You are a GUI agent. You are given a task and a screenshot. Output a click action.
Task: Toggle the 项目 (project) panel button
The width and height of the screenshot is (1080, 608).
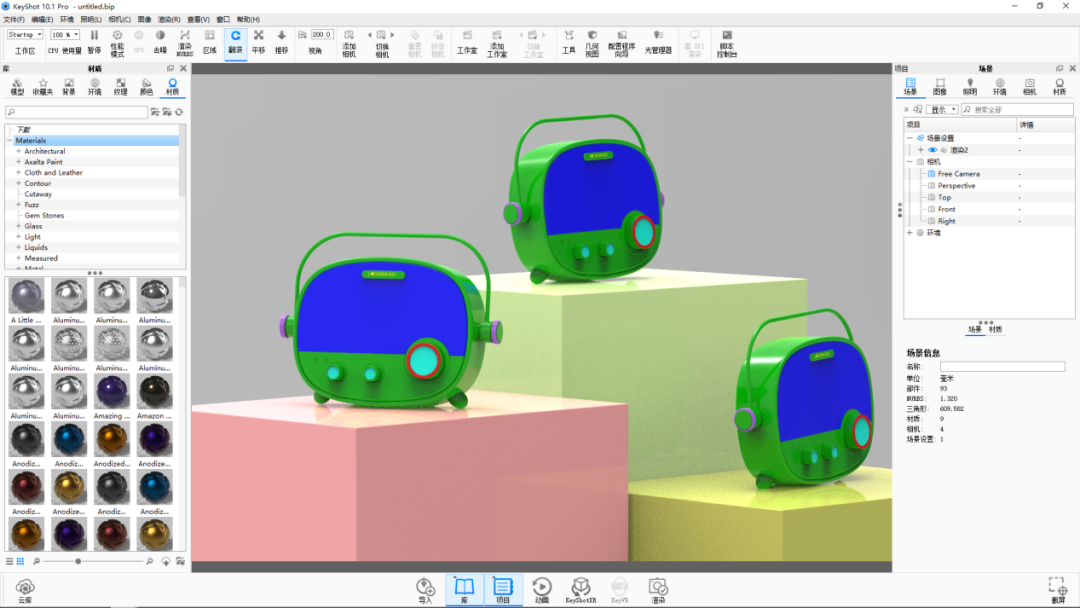coord(503,590)
